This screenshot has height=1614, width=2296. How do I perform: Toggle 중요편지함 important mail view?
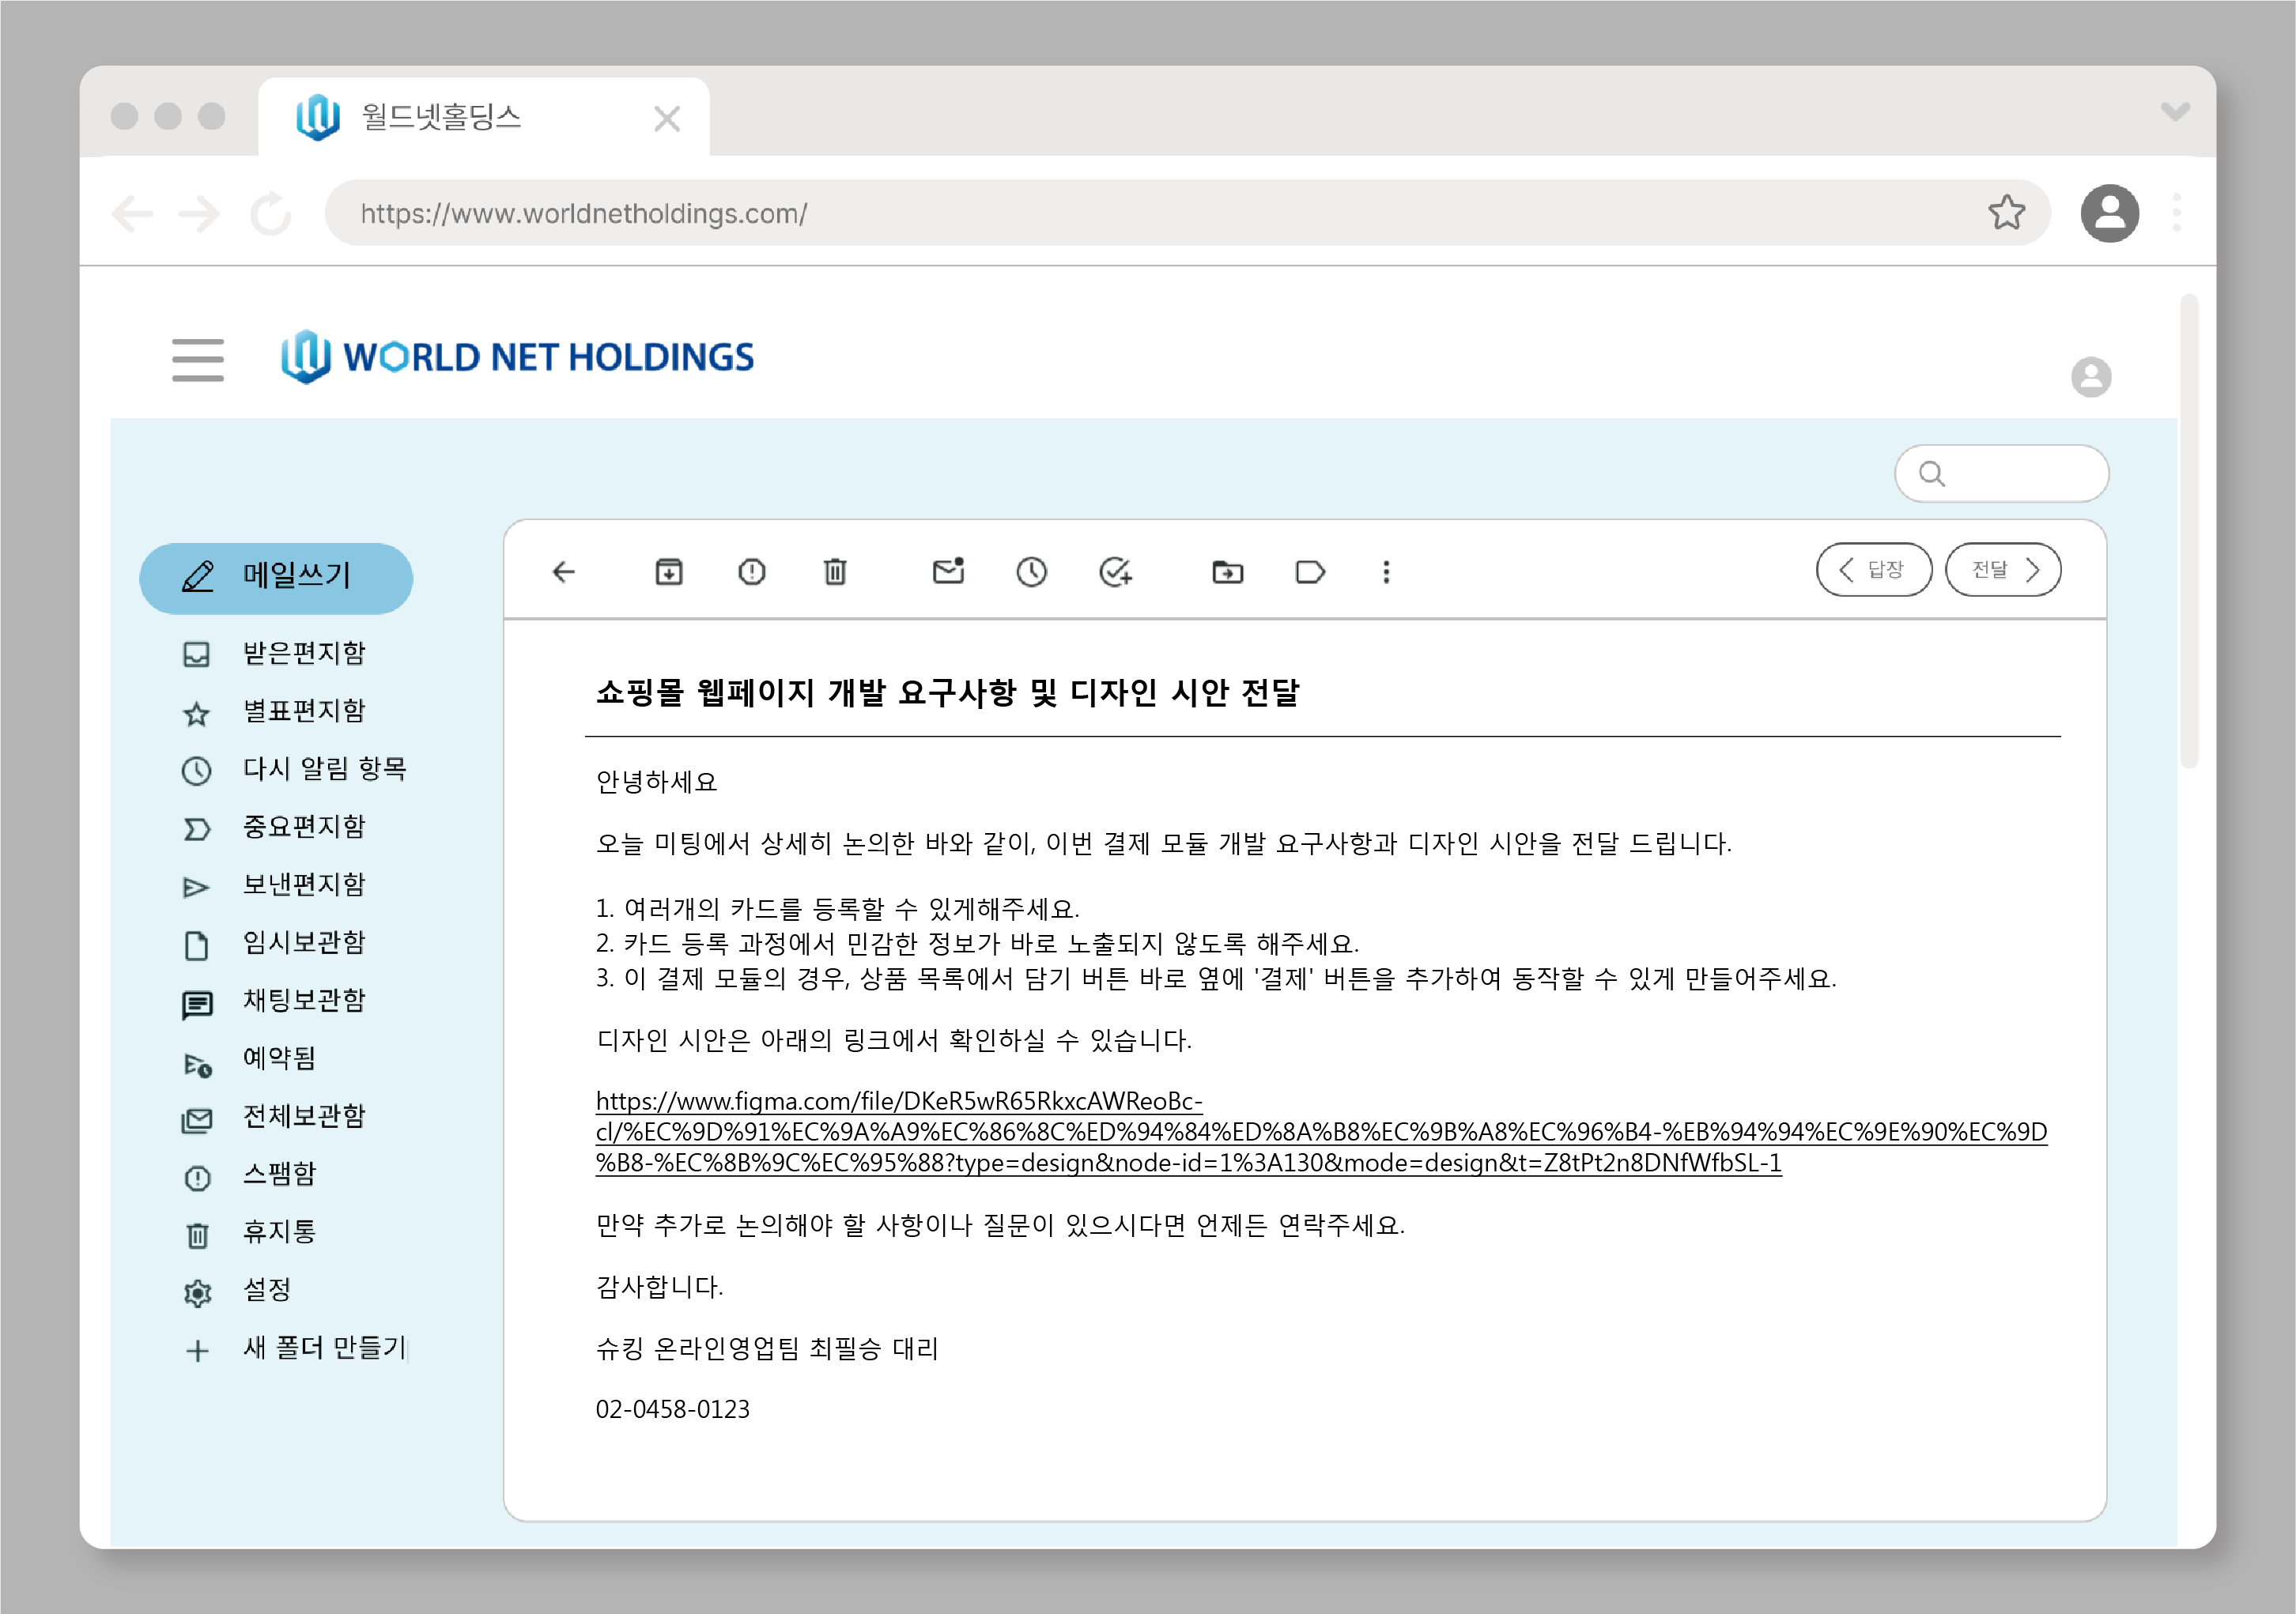pyautogui.click(x=303, y=827)
